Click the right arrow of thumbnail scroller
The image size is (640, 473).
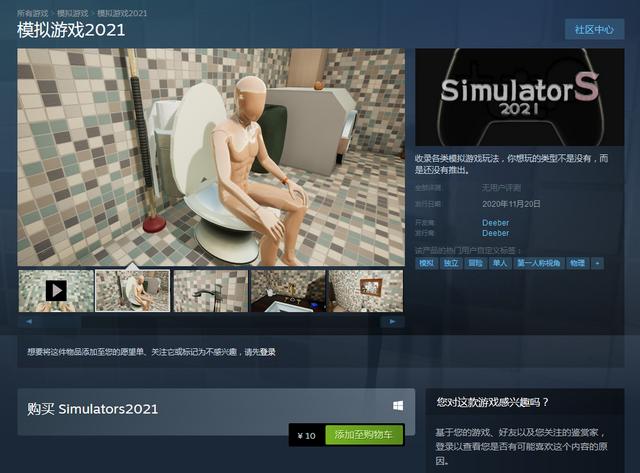tap(392, 322)
